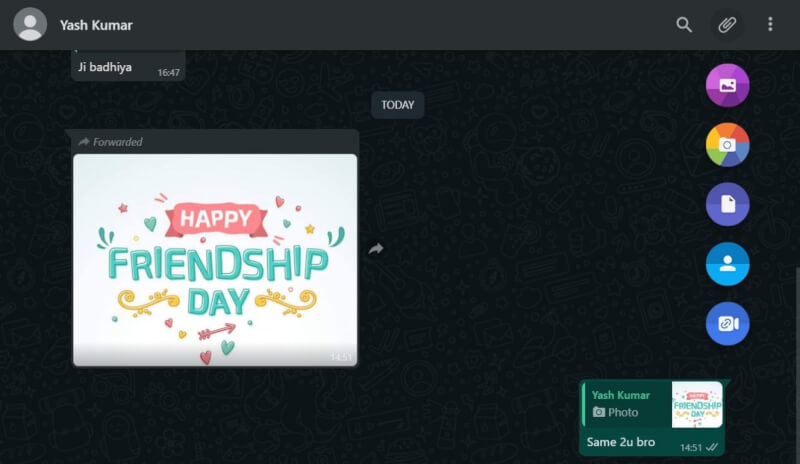Click the double-tick read receipt icon
800x464 pixels.
[712, 448]
